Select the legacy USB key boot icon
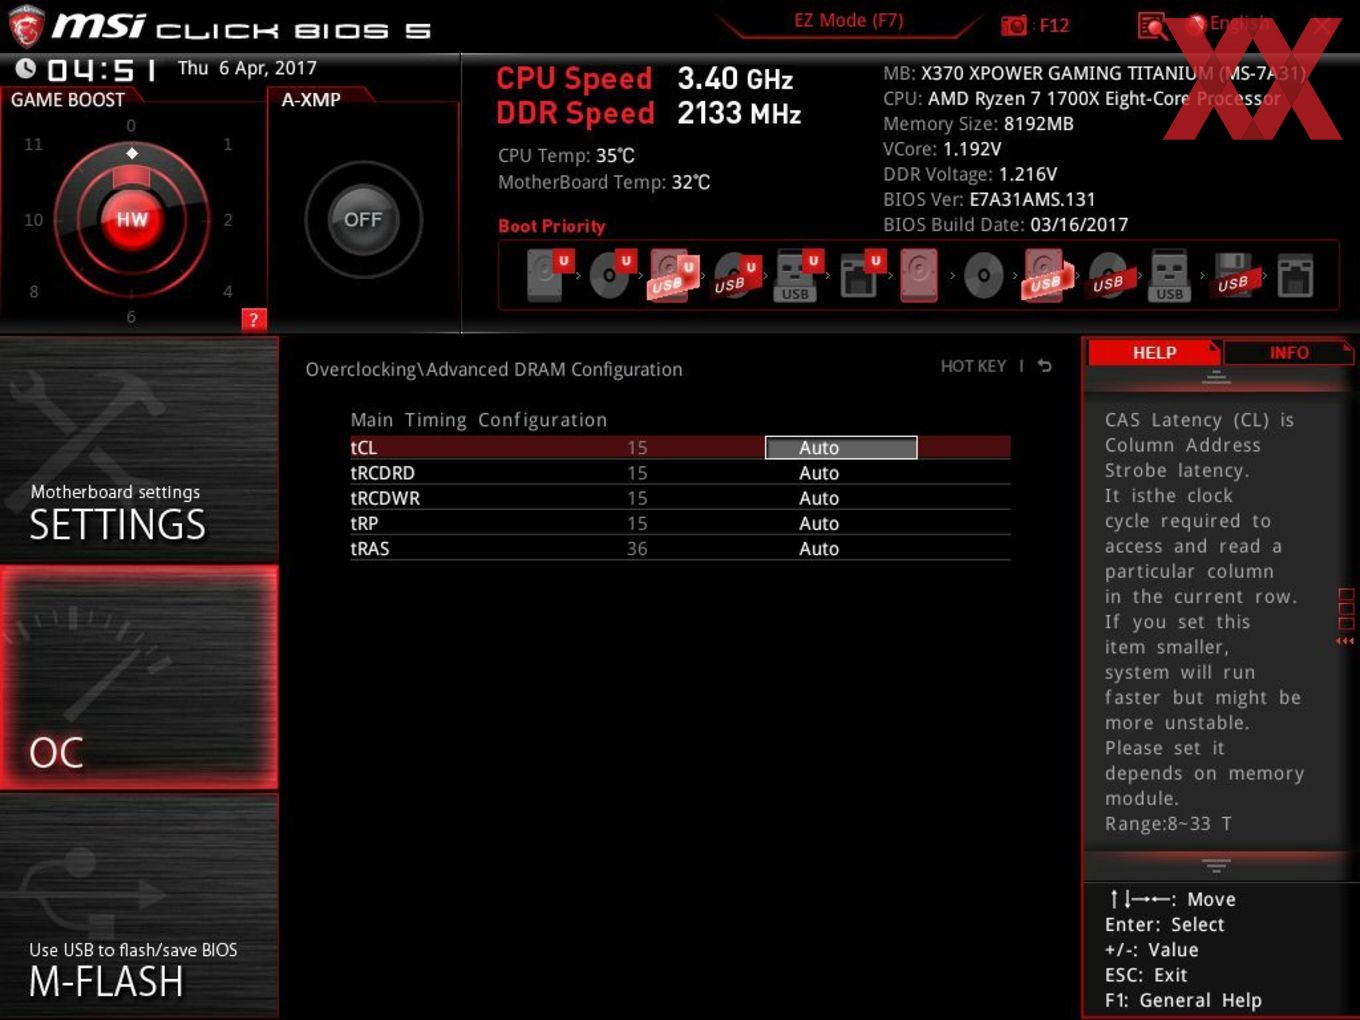 (1169, 276)
